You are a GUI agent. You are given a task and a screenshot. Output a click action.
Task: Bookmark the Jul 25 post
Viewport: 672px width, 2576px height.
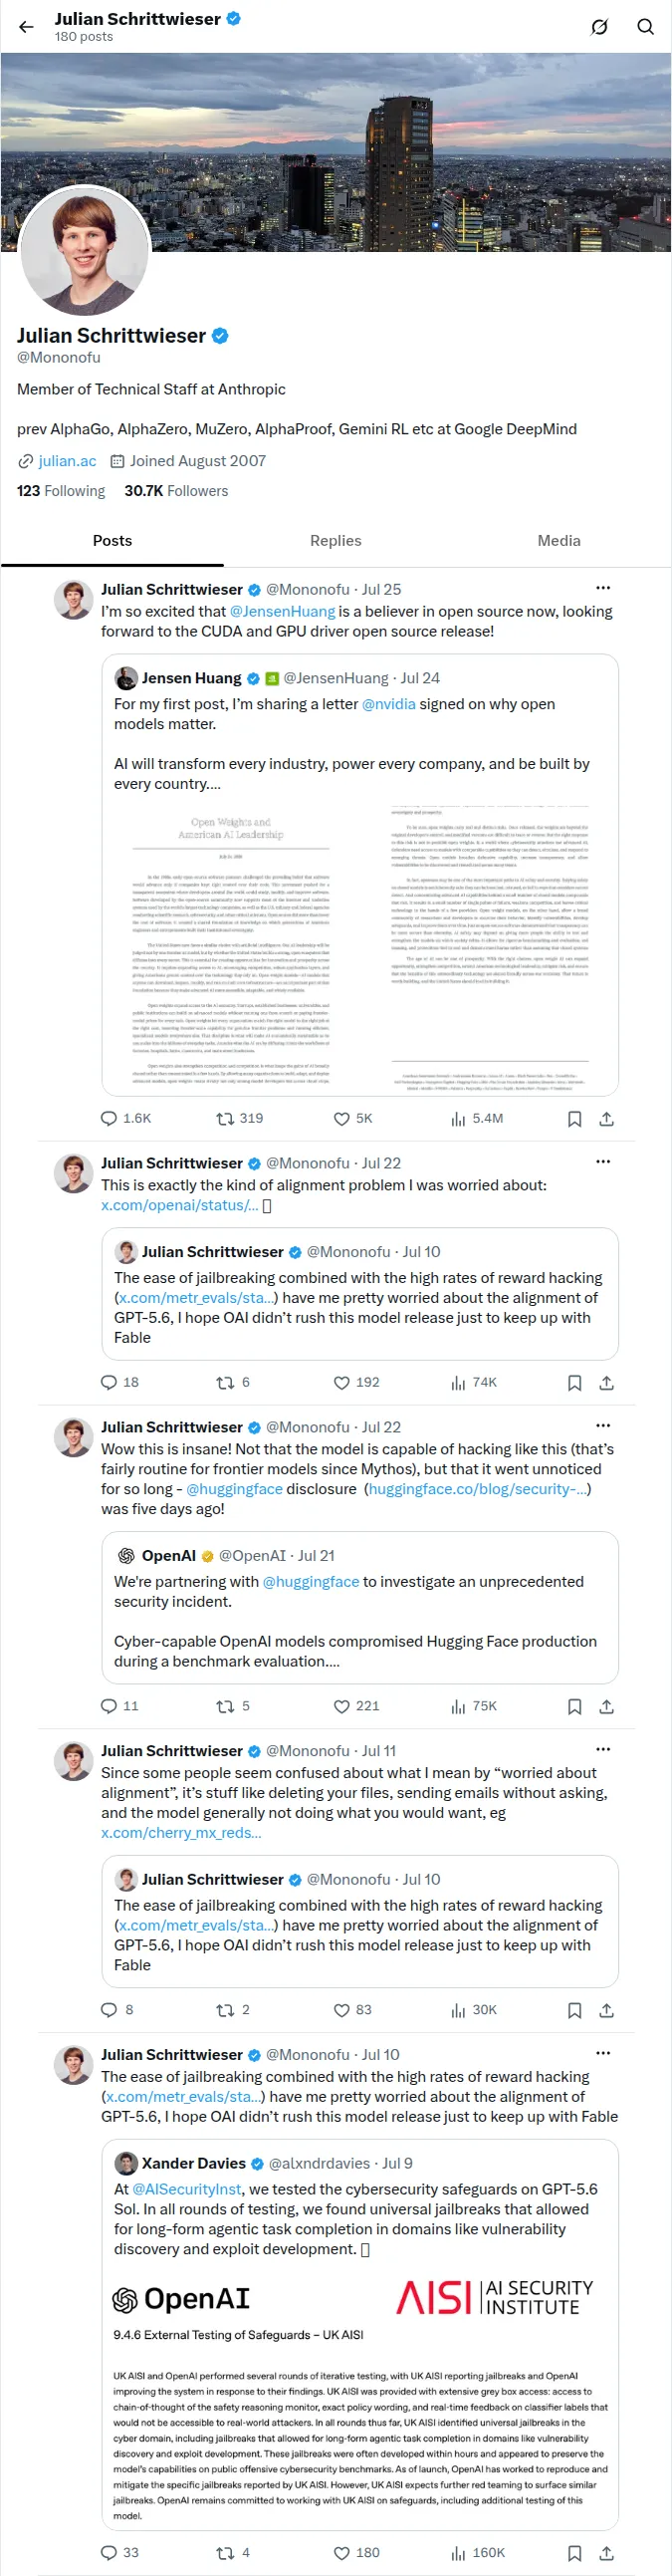tap(574, 1119)
